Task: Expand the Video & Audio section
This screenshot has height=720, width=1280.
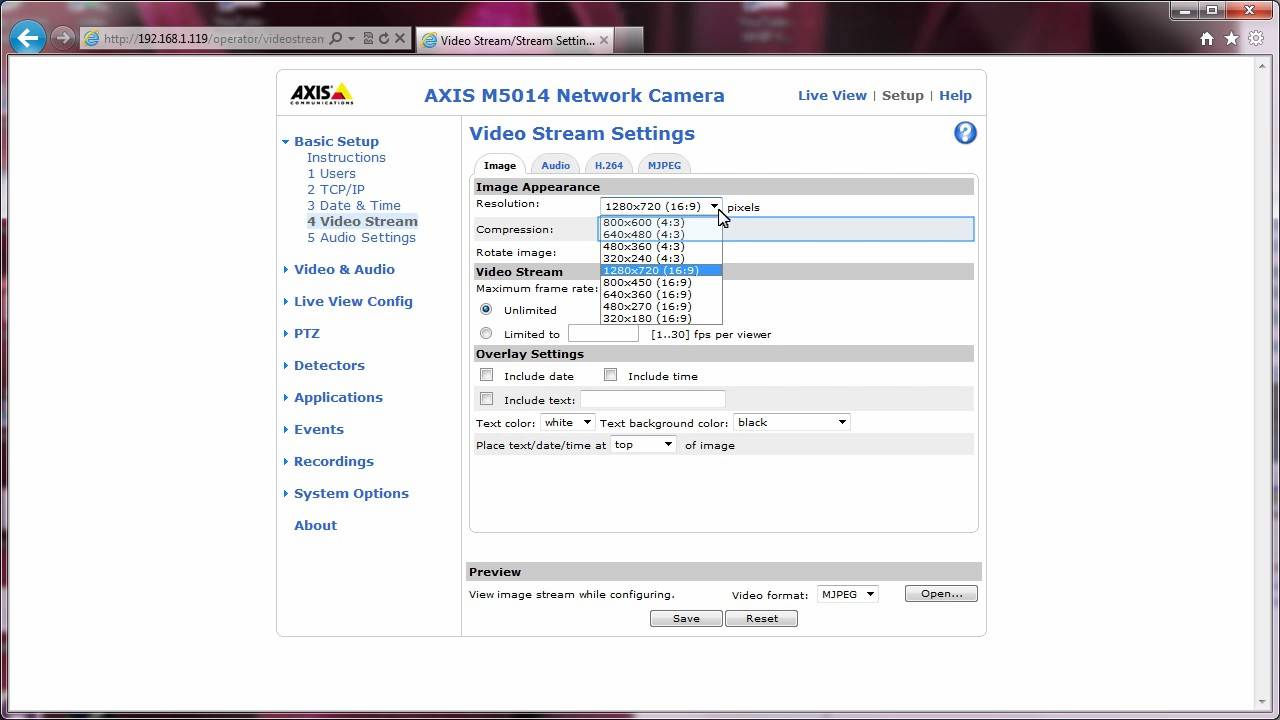Action: click(x=344, y=269)
